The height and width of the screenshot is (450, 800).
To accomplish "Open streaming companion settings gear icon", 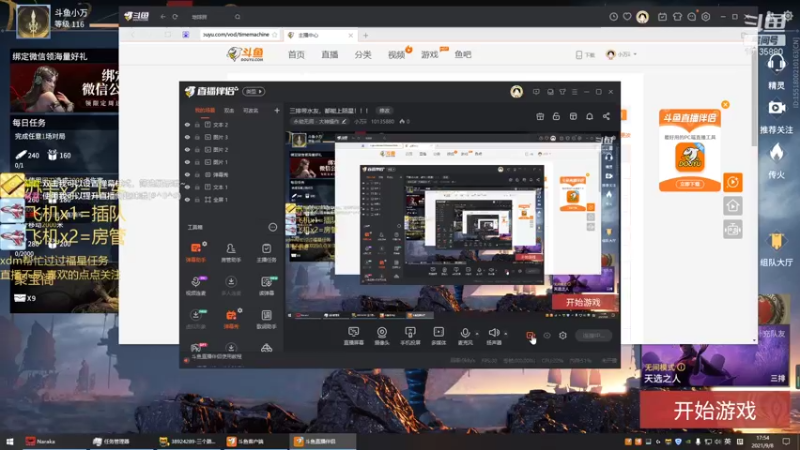I will [x=562, y=336].
